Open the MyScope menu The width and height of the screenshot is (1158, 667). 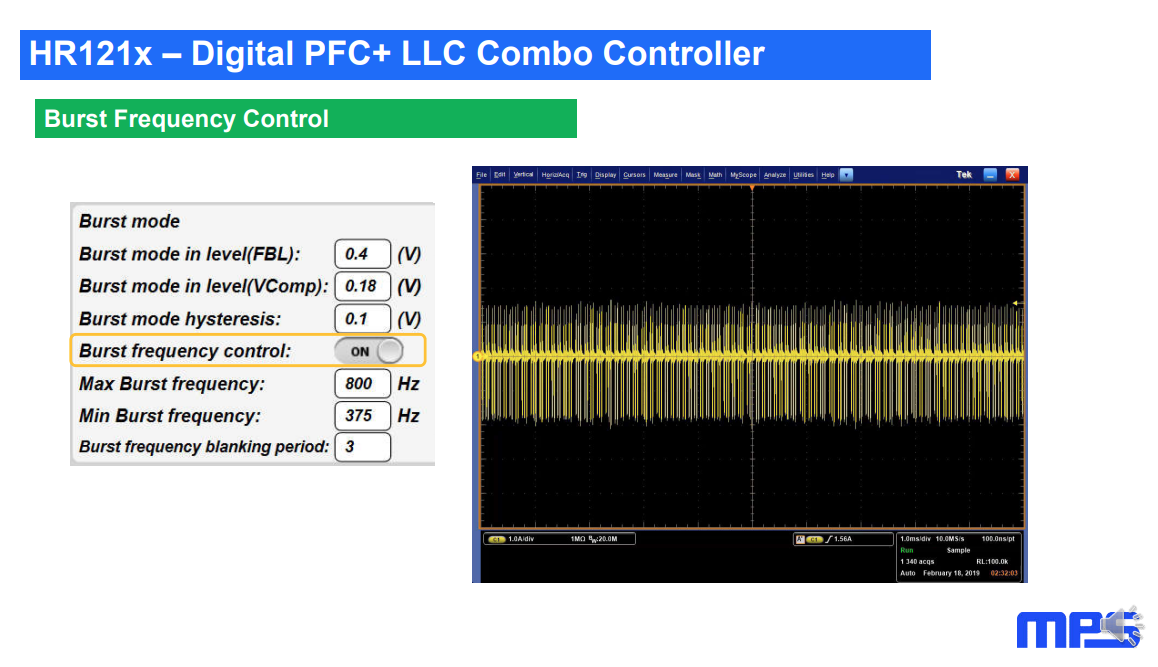(x=744, y=175)
